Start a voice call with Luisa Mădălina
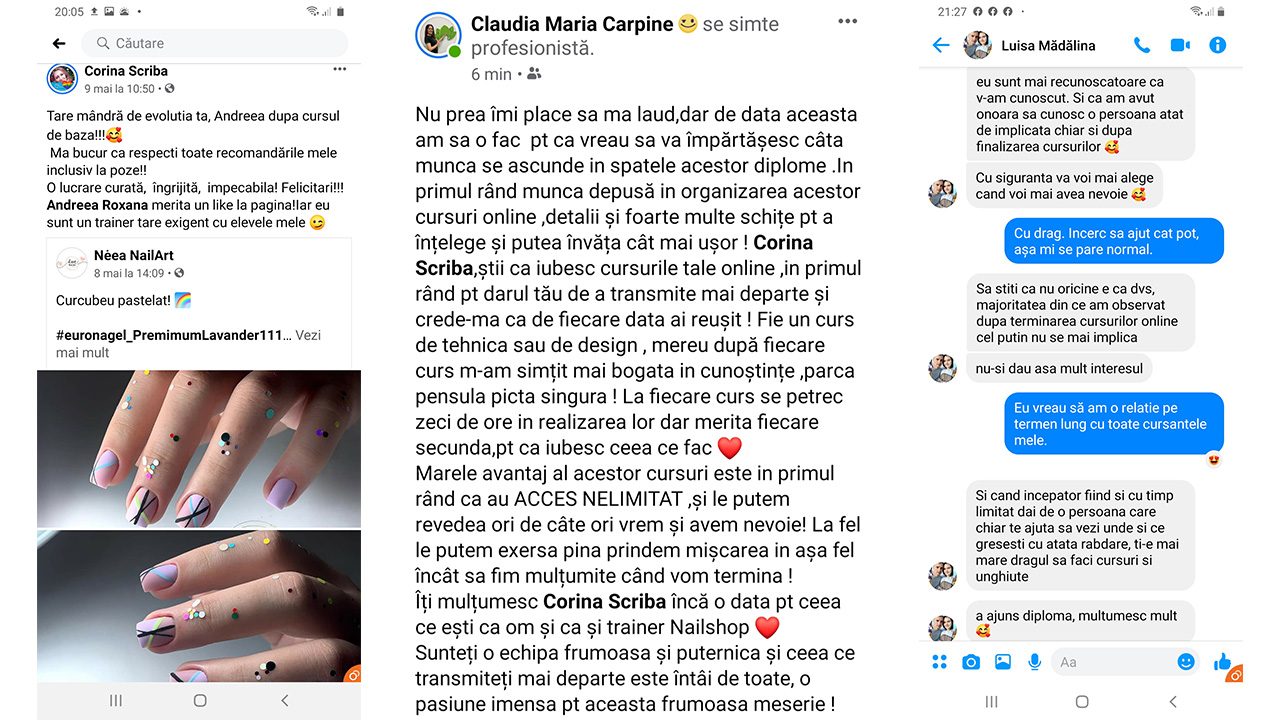 1142,45
